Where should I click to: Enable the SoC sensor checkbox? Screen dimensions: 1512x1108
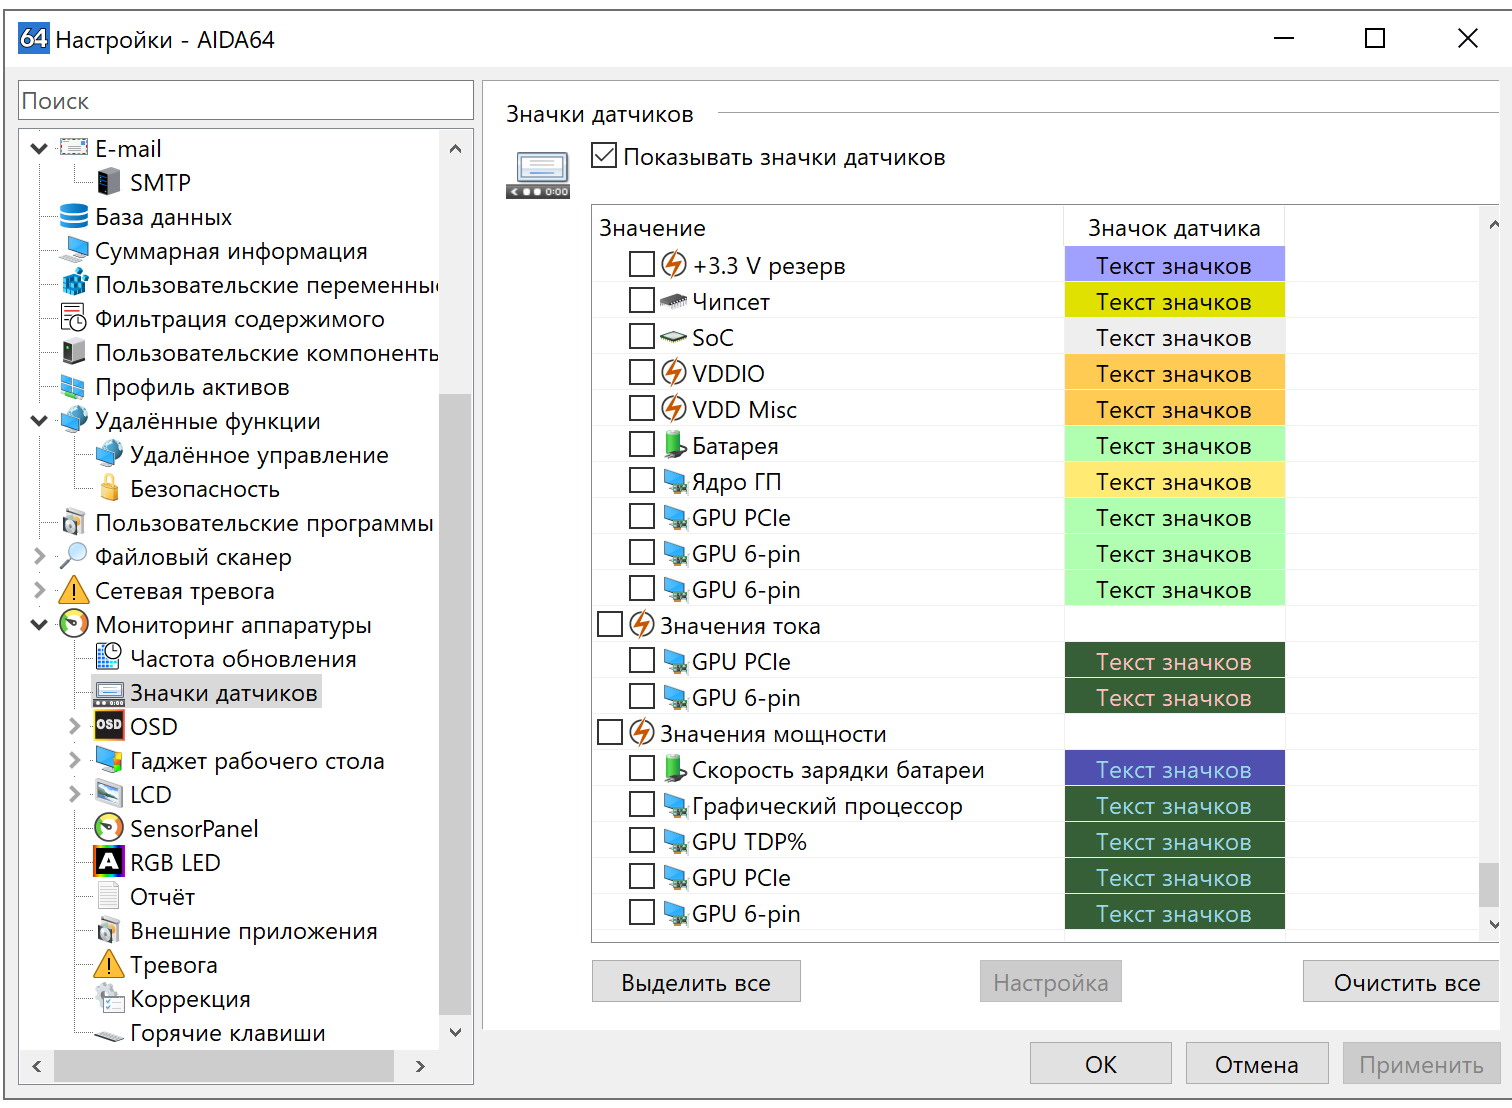[x=641, y=337]
